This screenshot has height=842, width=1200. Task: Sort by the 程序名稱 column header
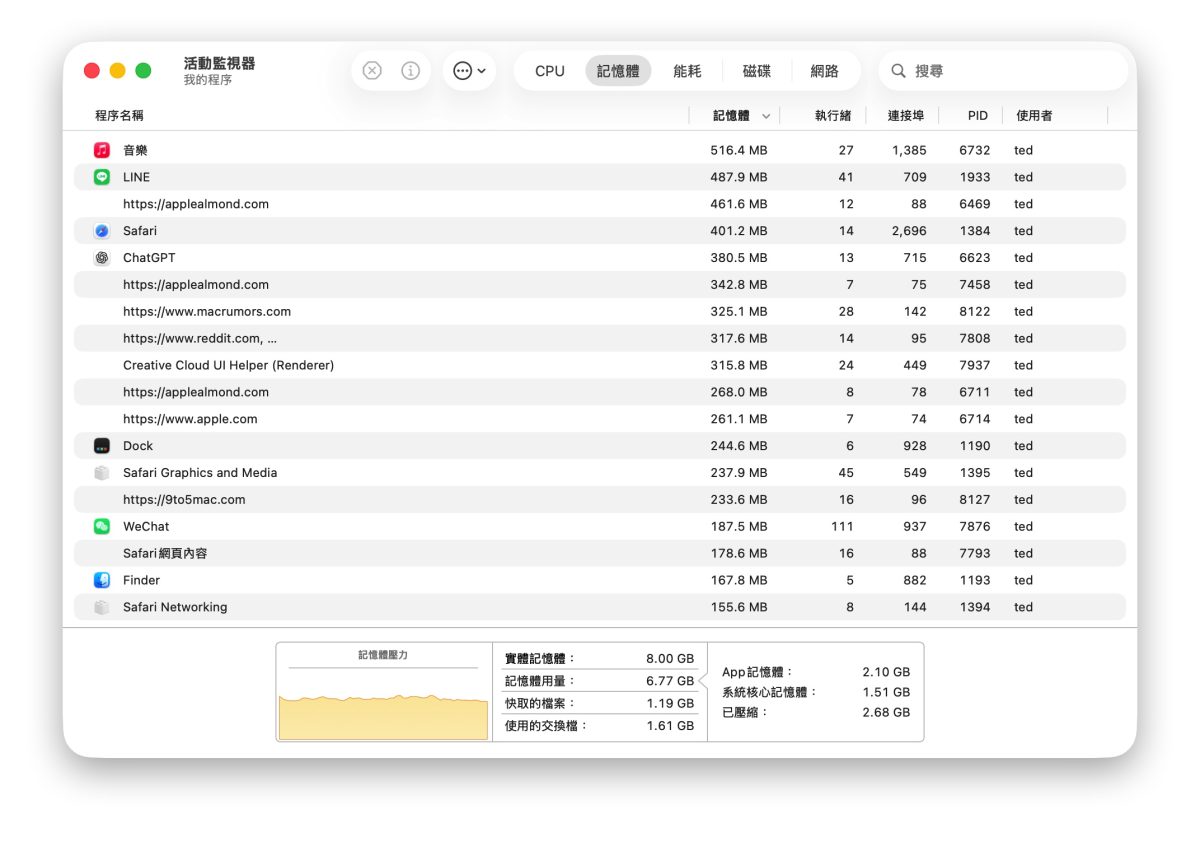pos(119,116)
